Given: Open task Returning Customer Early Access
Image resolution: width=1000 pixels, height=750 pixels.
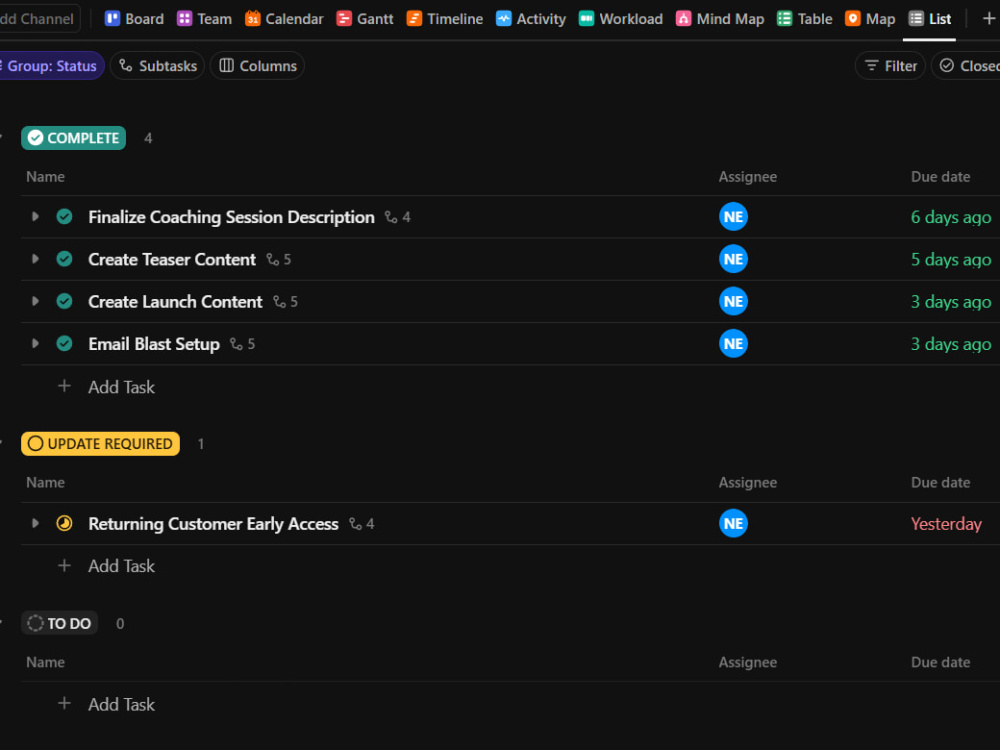Looking at the screenshot, I should tap(213, 524).
